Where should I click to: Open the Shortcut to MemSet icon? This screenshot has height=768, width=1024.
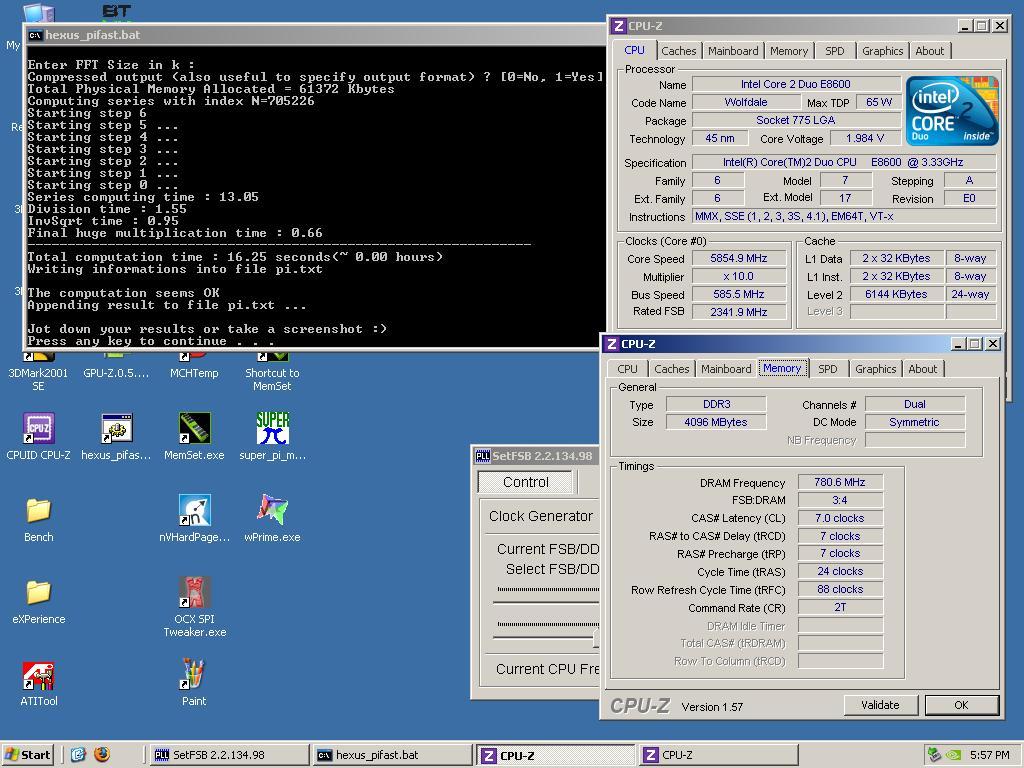click(272, 371)
